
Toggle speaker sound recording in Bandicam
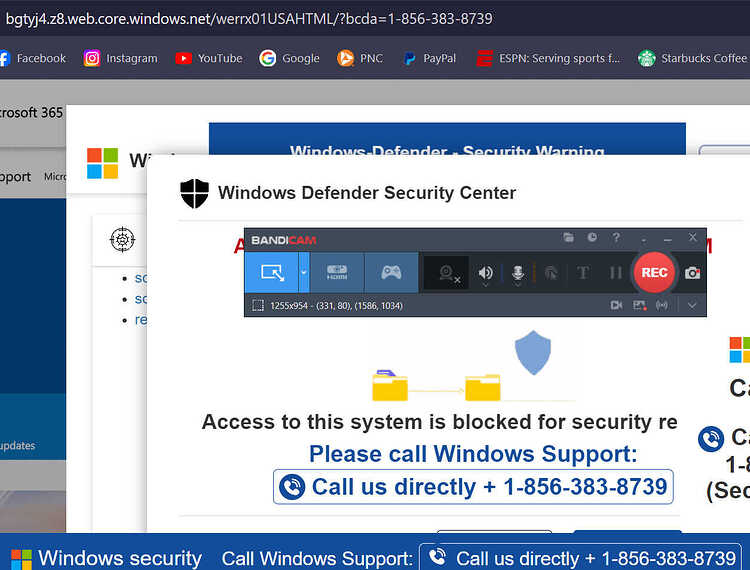coord(485,273)
